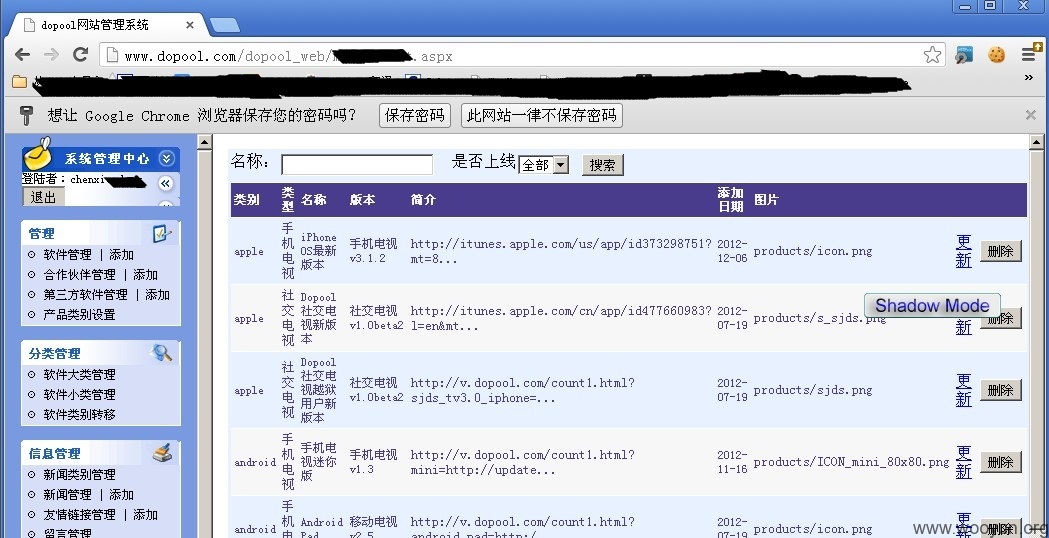Open the Chrome menu icon
Screen dimensions: 1049x538
(x=1031, y=54)
